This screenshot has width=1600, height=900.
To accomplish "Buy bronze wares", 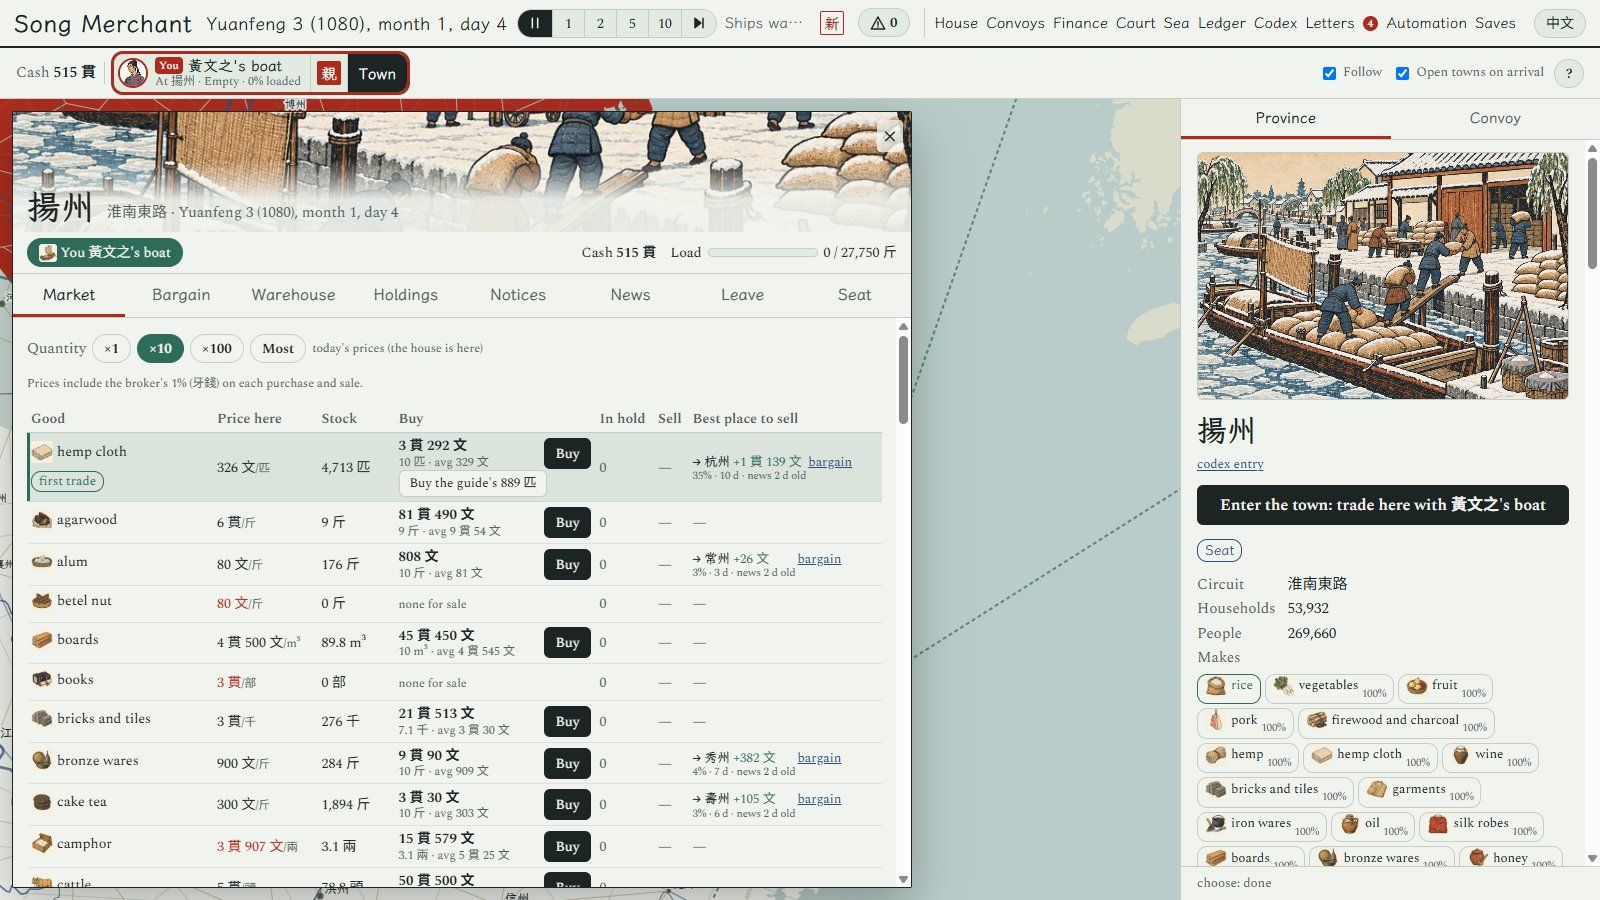I will pyautogui.click(x=567, y=763).
